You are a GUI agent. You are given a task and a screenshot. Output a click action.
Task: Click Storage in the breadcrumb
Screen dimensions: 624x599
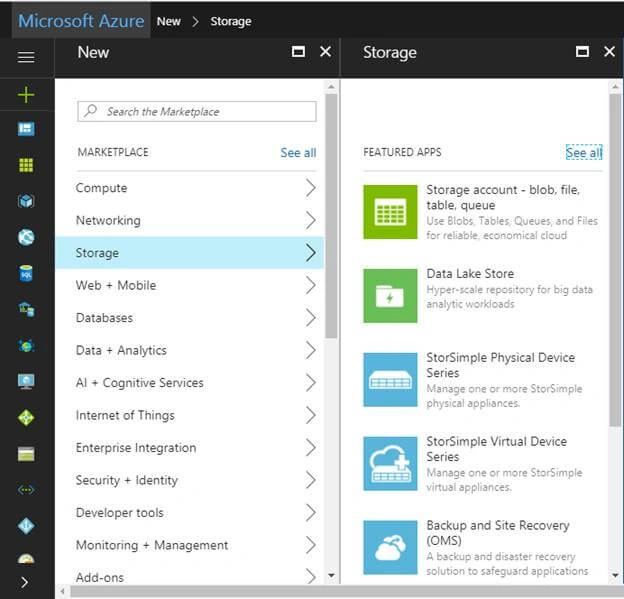click(231, 21)
